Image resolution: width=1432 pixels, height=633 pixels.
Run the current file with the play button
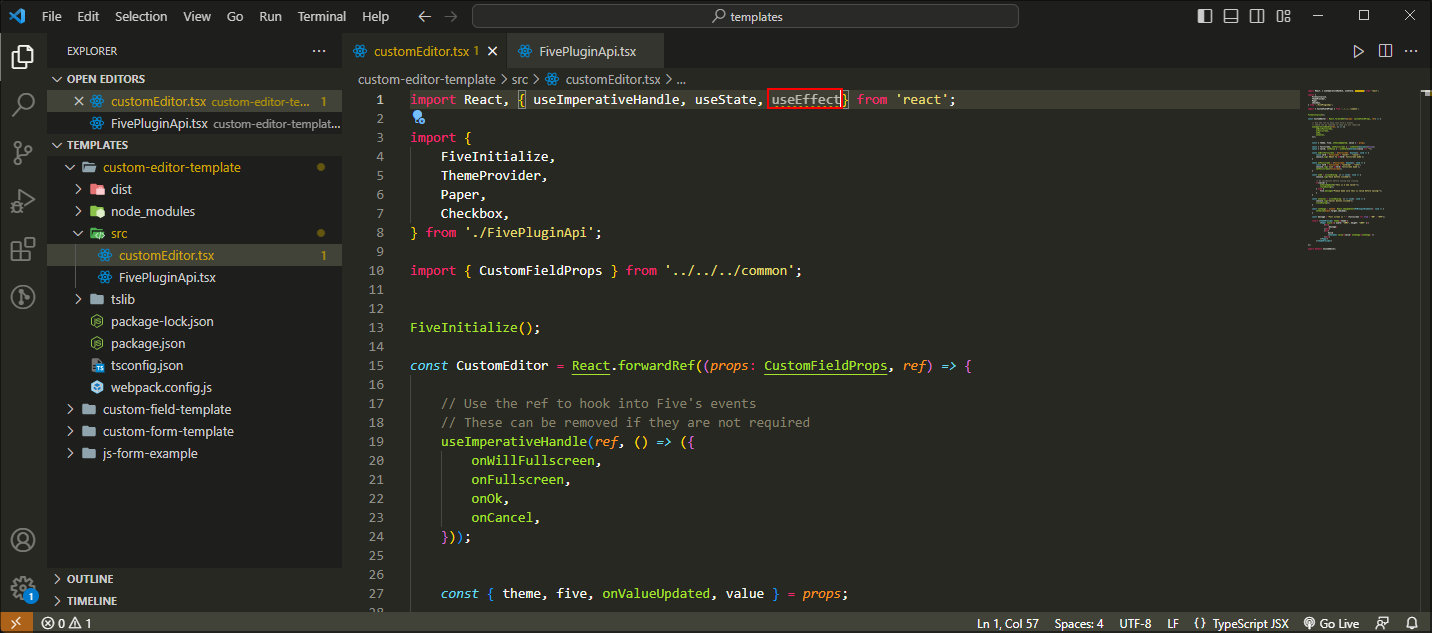click(1358, 51)
